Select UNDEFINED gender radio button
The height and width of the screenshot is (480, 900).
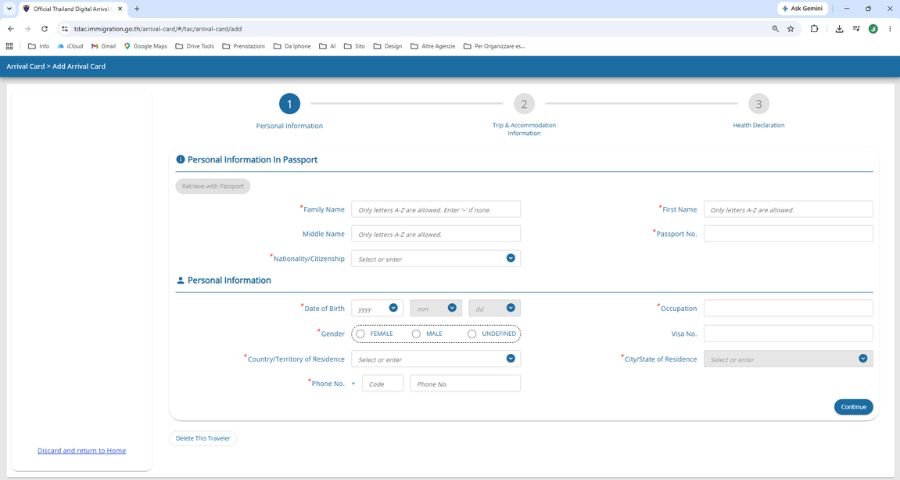472,334
